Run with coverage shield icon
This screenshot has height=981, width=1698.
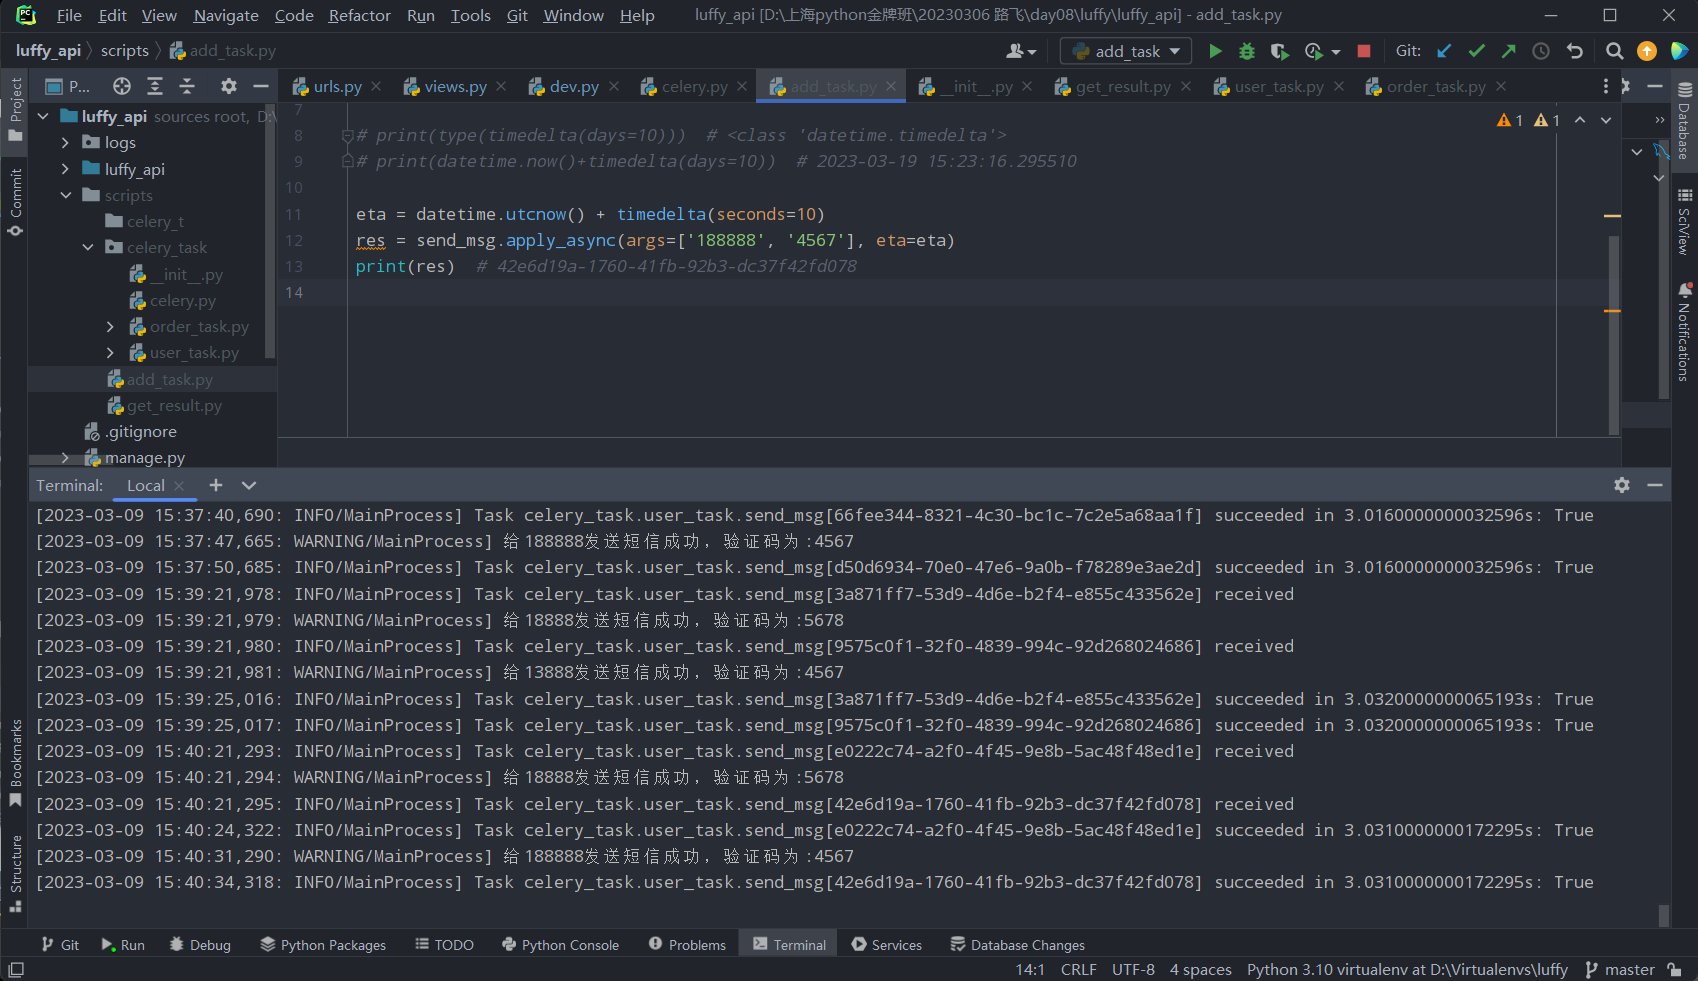1279,51
